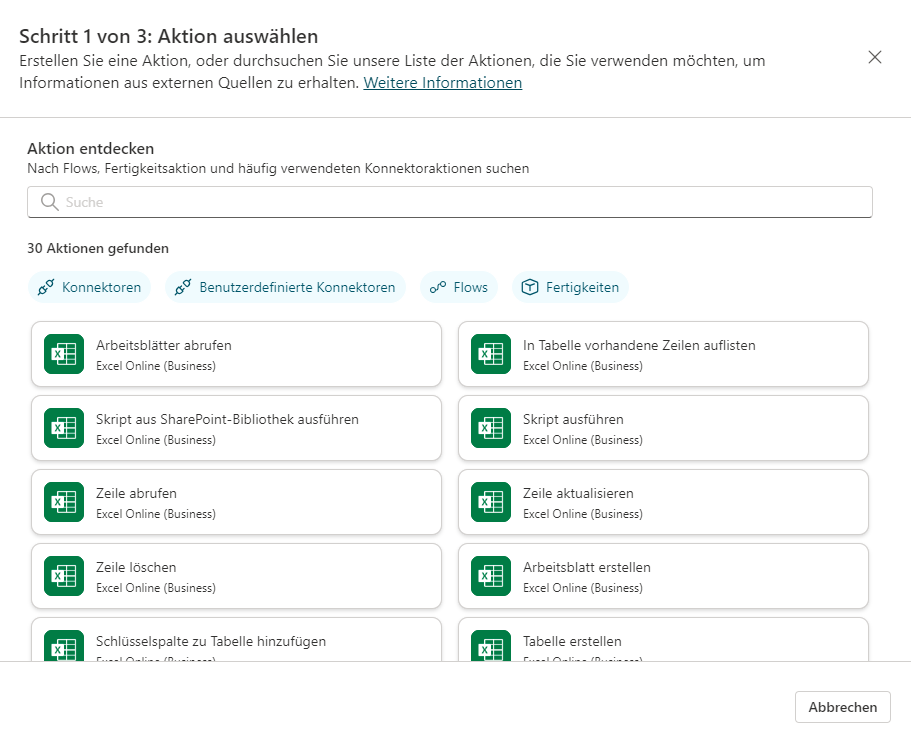Click into the Suche input field
911x750 pixels.
[x=460, y=202]
